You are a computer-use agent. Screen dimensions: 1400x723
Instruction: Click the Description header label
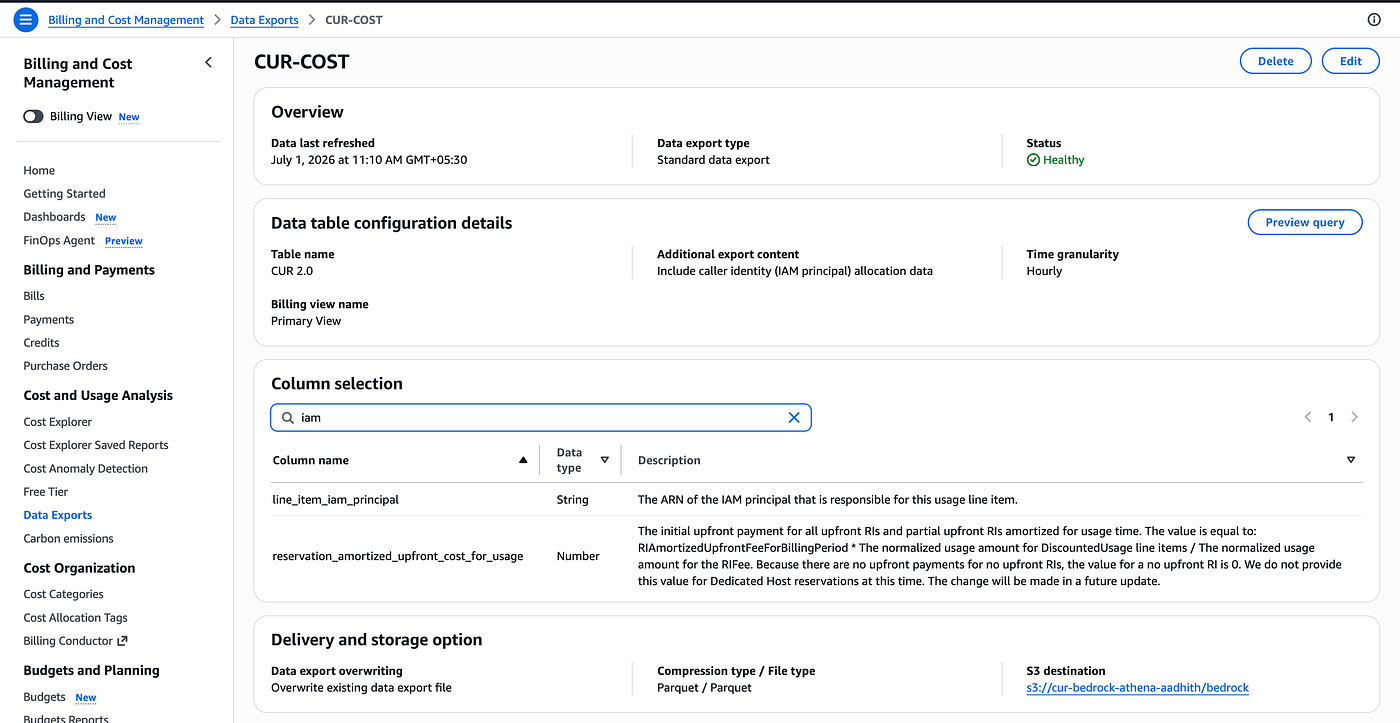669,460
